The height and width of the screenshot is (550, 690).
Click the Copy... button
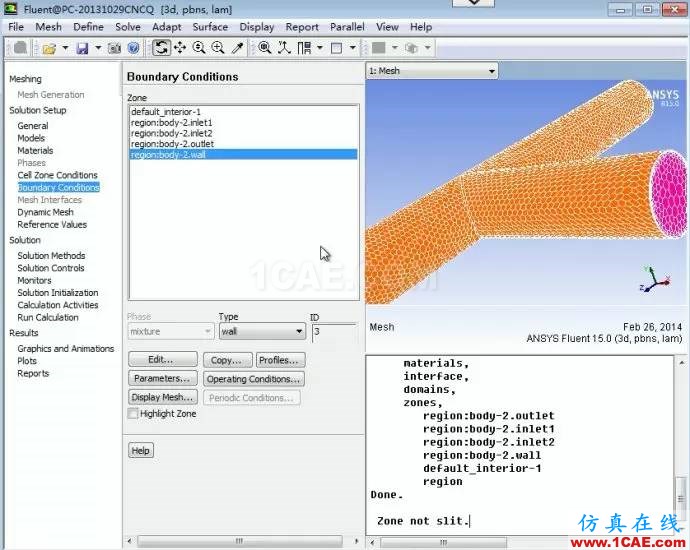point(228,360)
